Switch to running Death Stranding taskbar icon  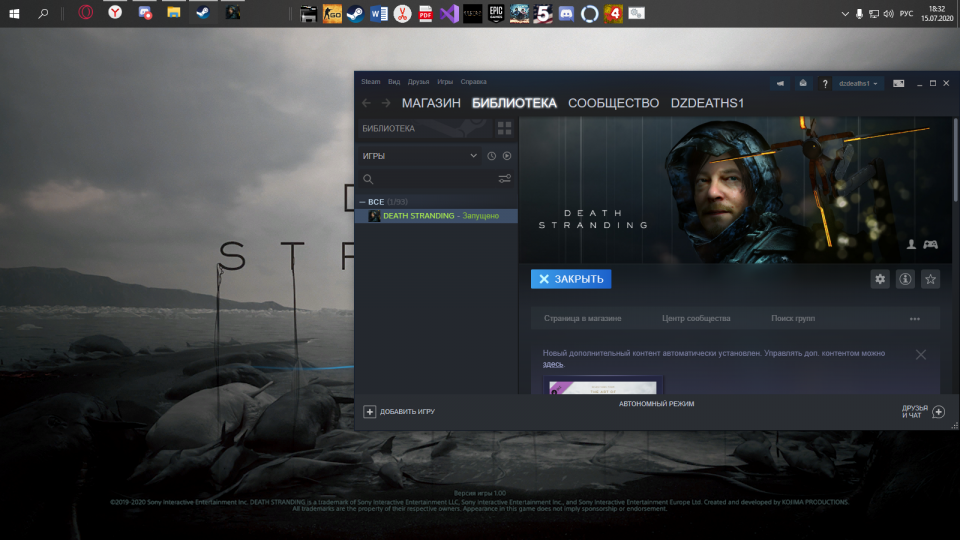pyautogui.click(x=233, y=13)
